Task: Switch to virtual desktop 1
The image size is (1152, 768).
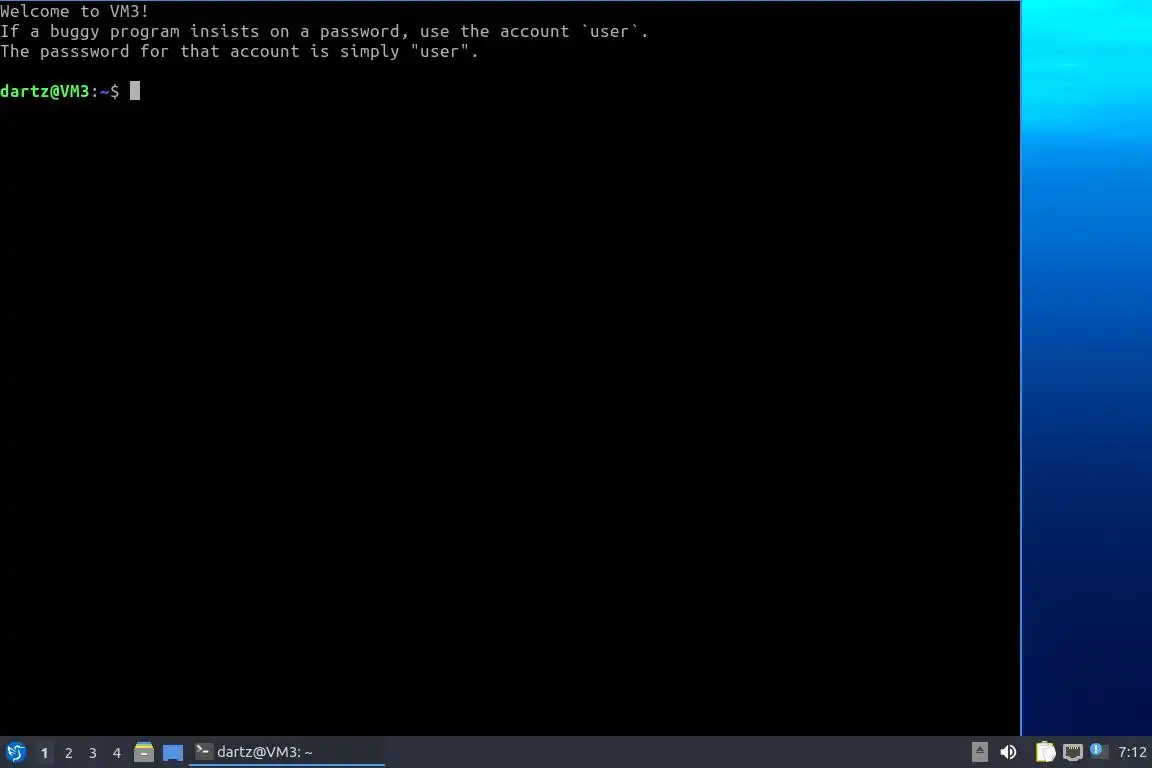Action: [x=44, y=753]
